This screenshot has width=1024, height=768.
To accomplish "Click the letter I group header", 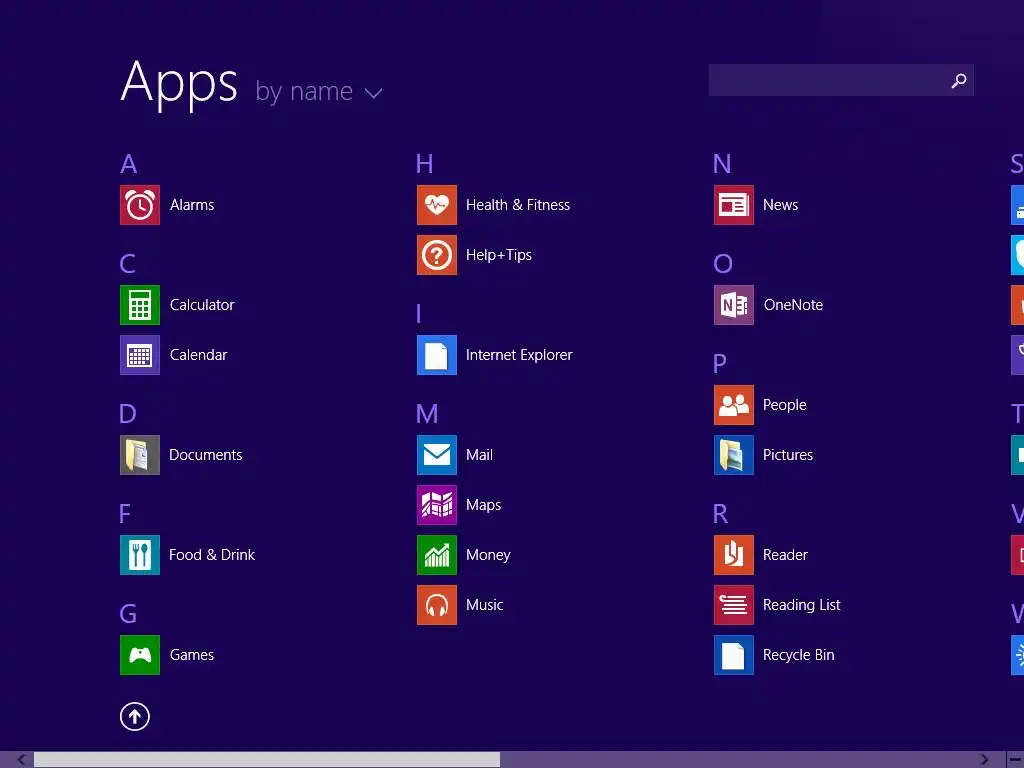I will point(419,314).
